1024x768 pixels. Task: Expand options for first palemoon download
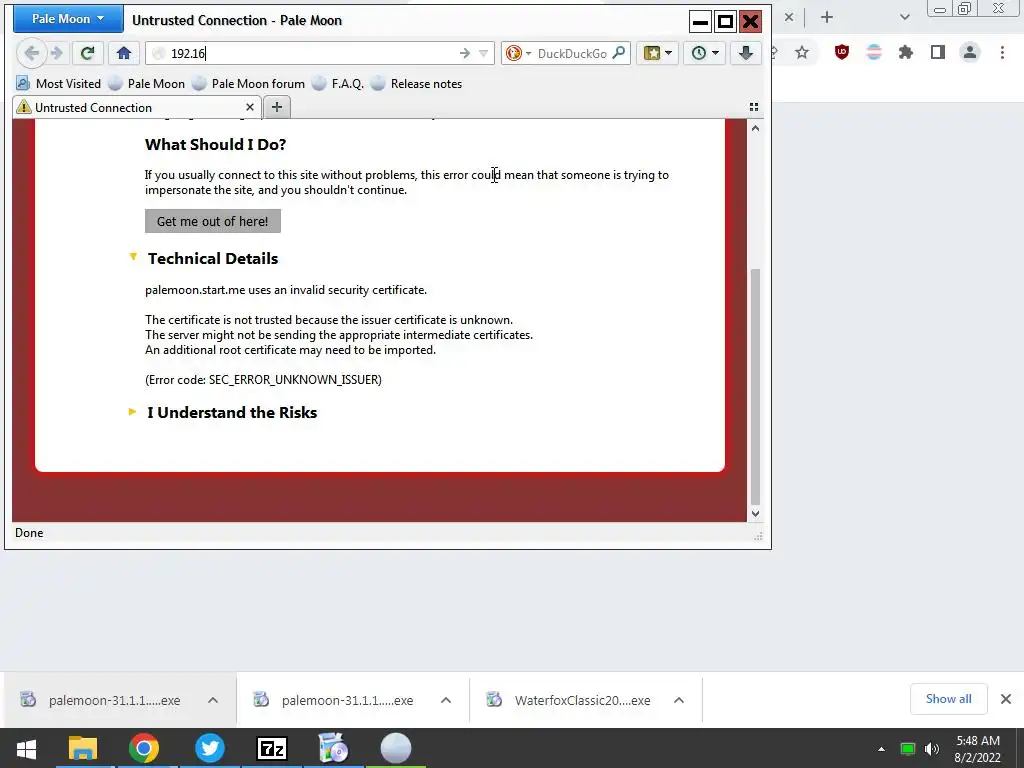pos(213,700)
